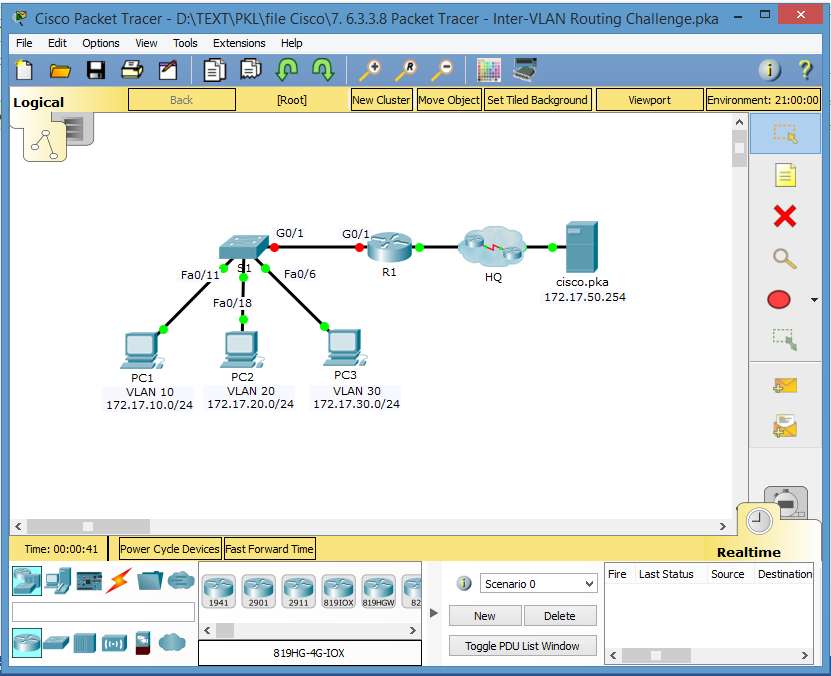This screenshot has width=831, height=676.
Task: Expand the PDU list with the triangle arrow
Action: point(434,613)
